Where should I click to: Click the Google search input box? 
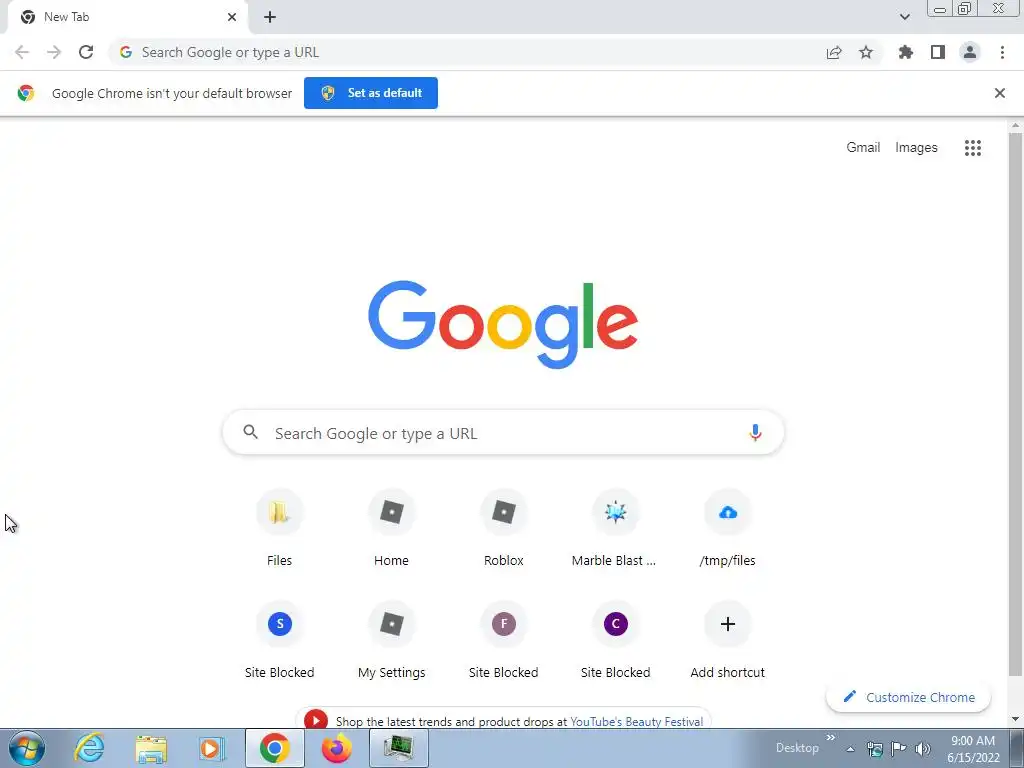tap(504, 432)
